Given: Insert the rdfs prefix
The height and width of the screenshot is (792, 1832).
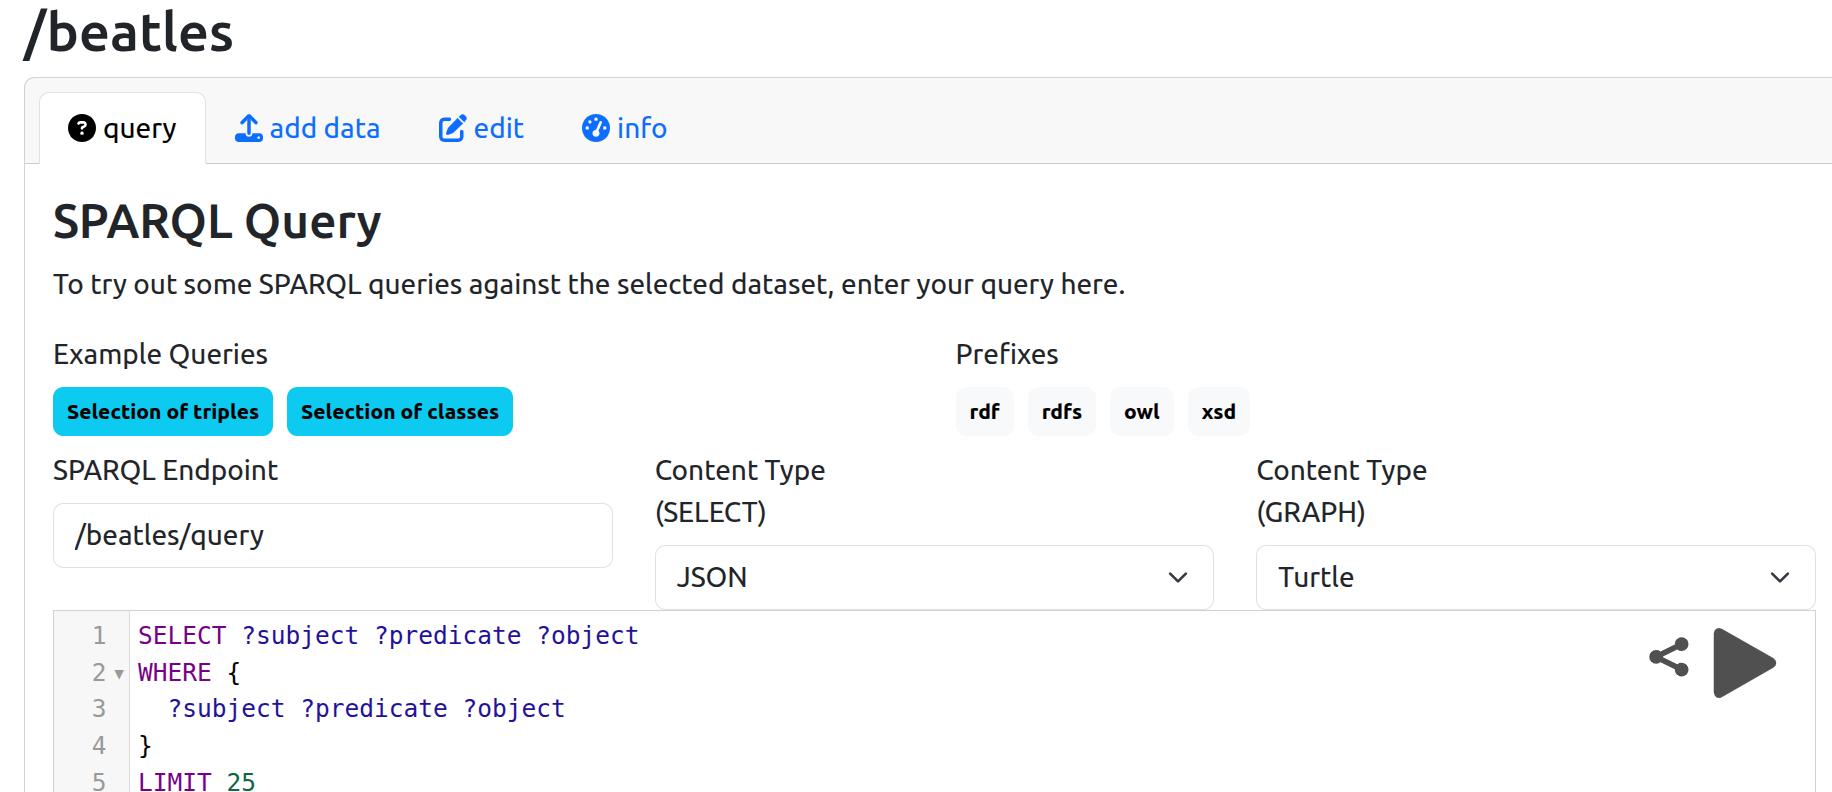Looking at the screenshot, I should tap(1061, 412).
